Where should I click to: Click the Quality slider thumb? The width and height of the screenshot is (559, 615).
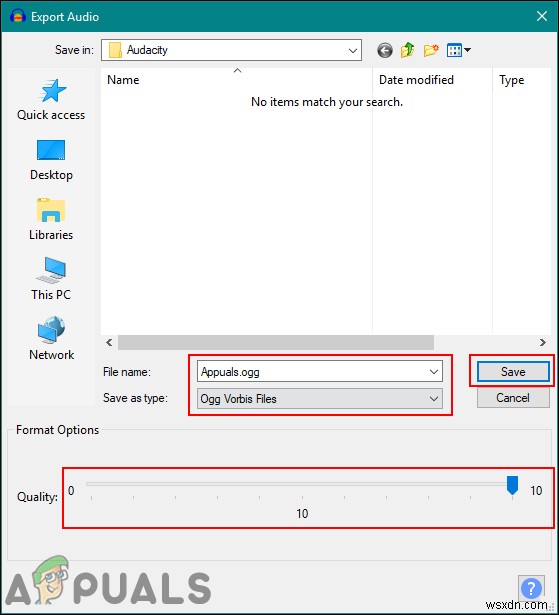click(512, 486)
